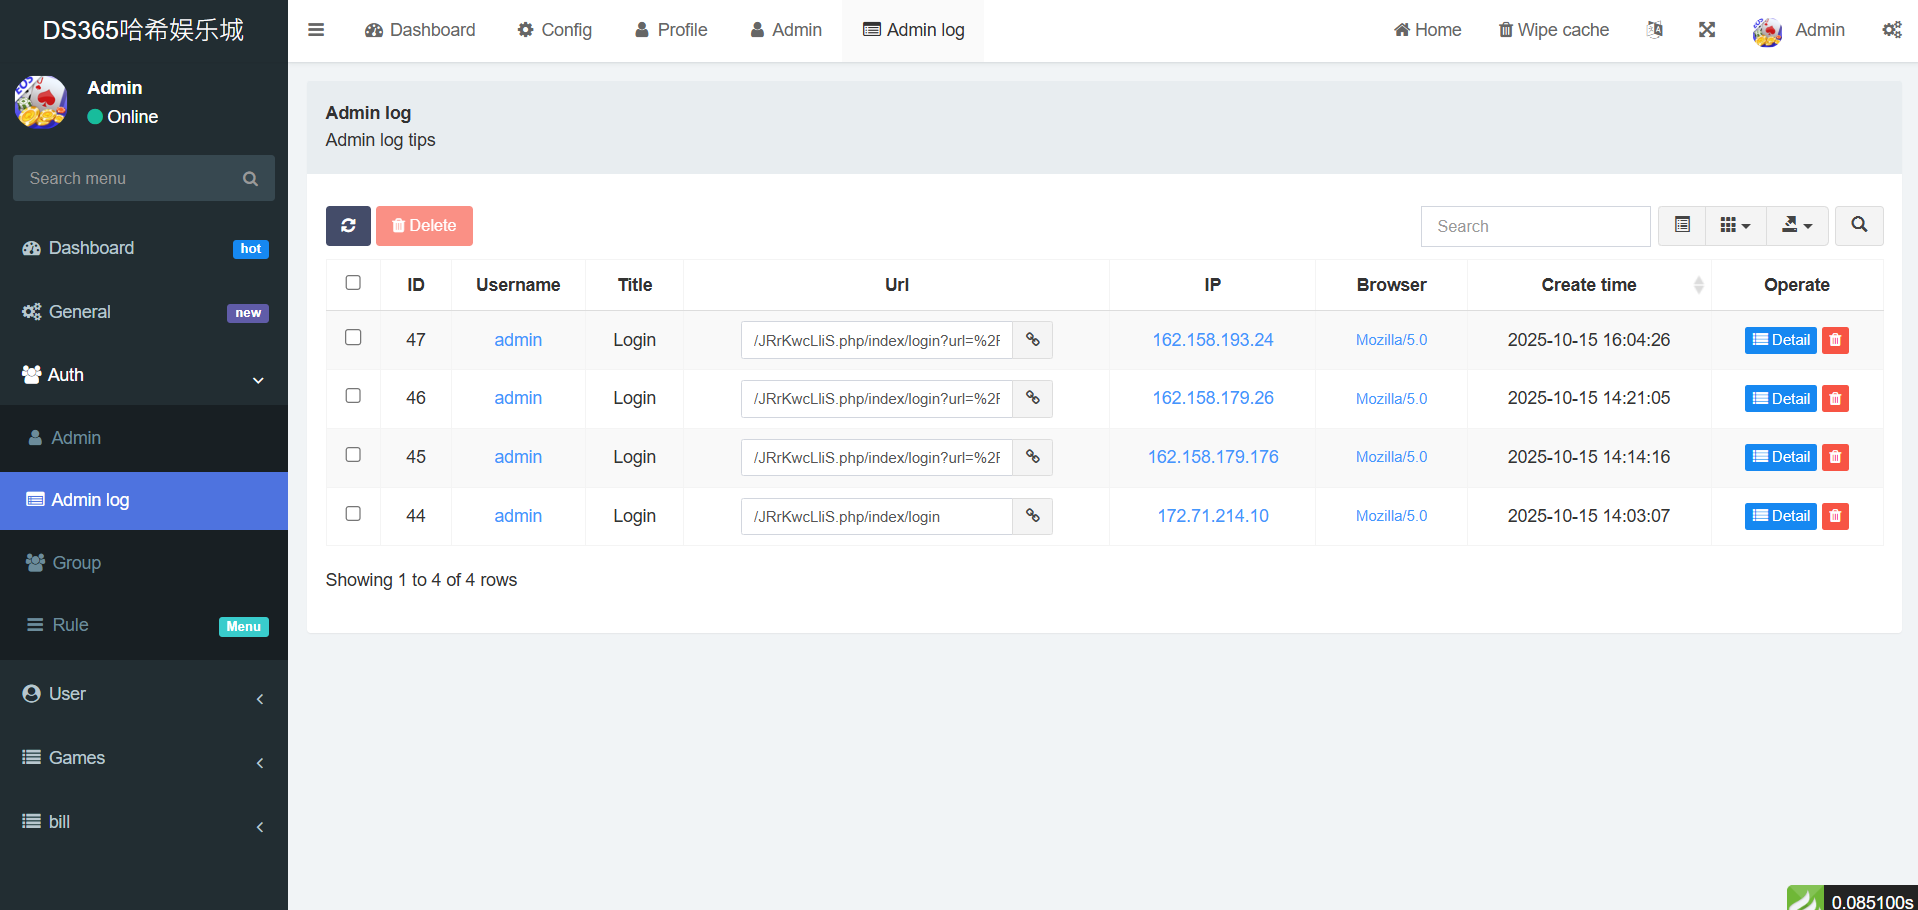Open Detail for log ID 47
Viewport: 1918px width, 910px height.
[1780, 340]
